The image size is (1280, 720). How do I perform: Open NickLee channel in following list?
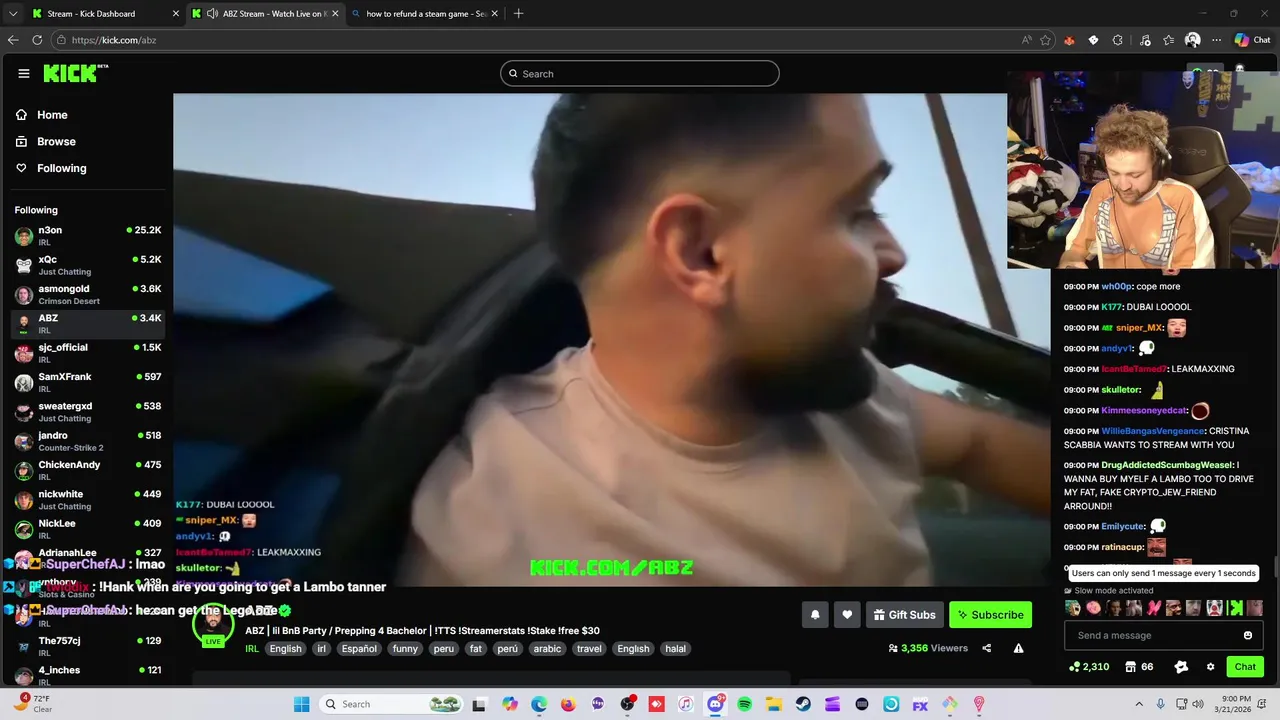point(88,529)
